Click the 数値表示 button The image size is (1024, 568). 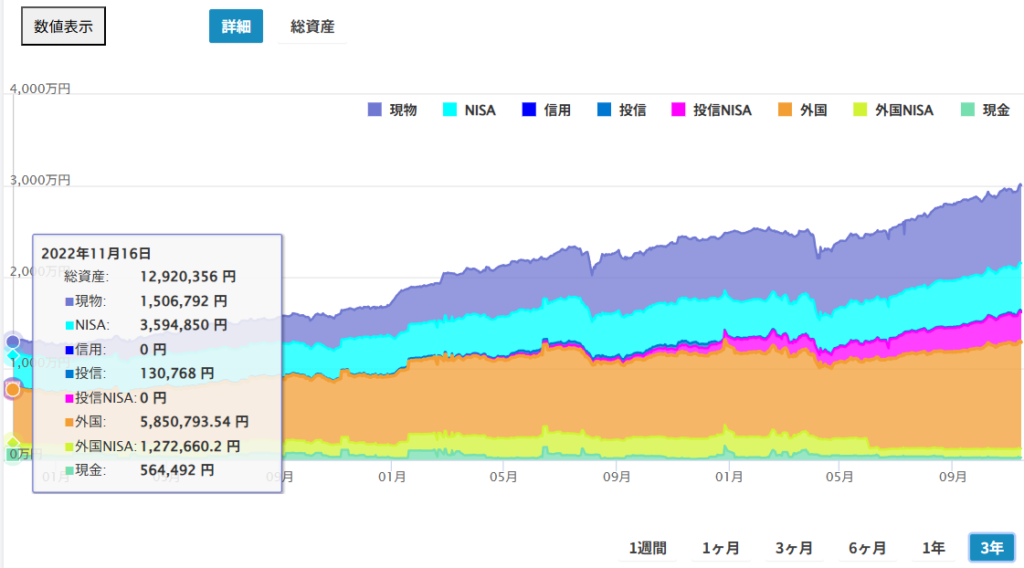(63, 27)
